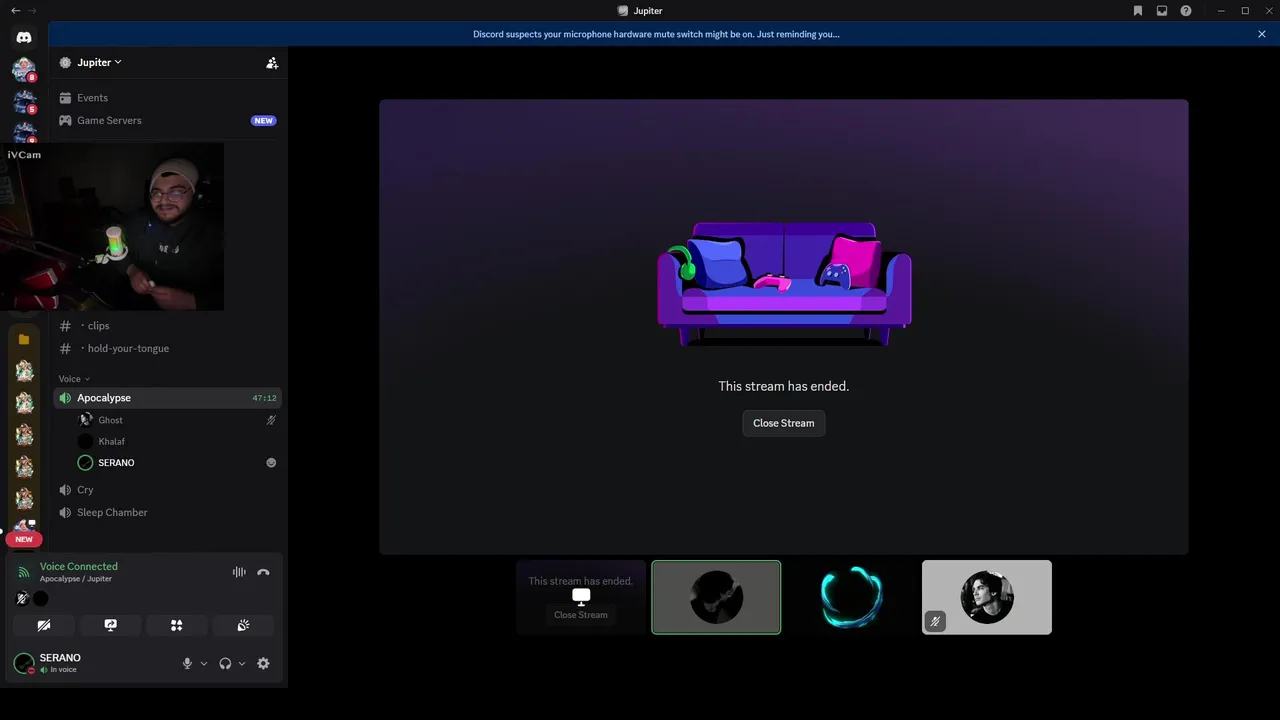Join the Sleep Chamber voice channel
The height and width of the screenshot is (720, 1280).
[x=167, y=512]
